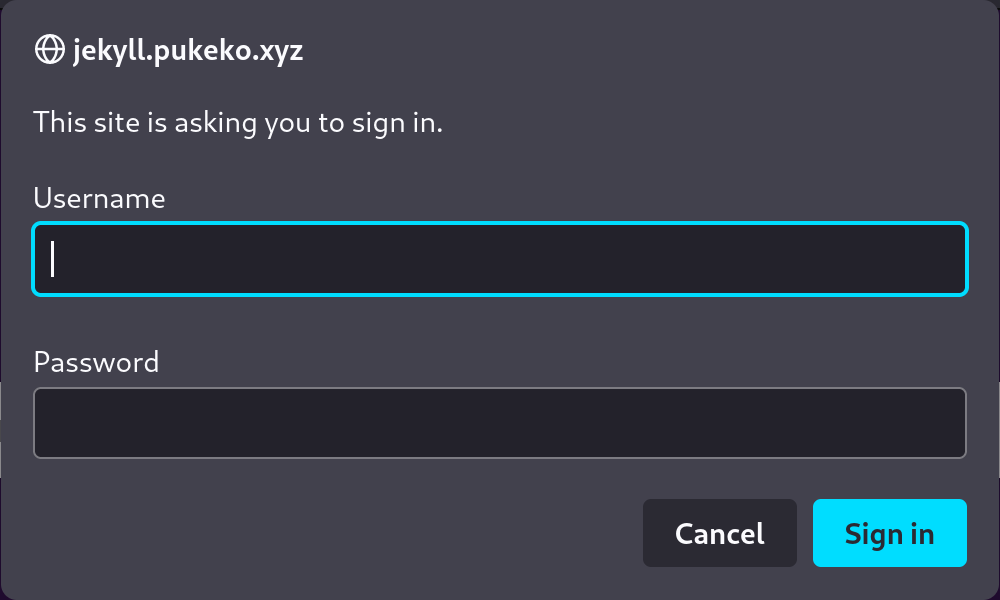This screenshot has height=600, width=1000.
Task: Click the cyan-outlined Username text box
Action: [500, 259]
